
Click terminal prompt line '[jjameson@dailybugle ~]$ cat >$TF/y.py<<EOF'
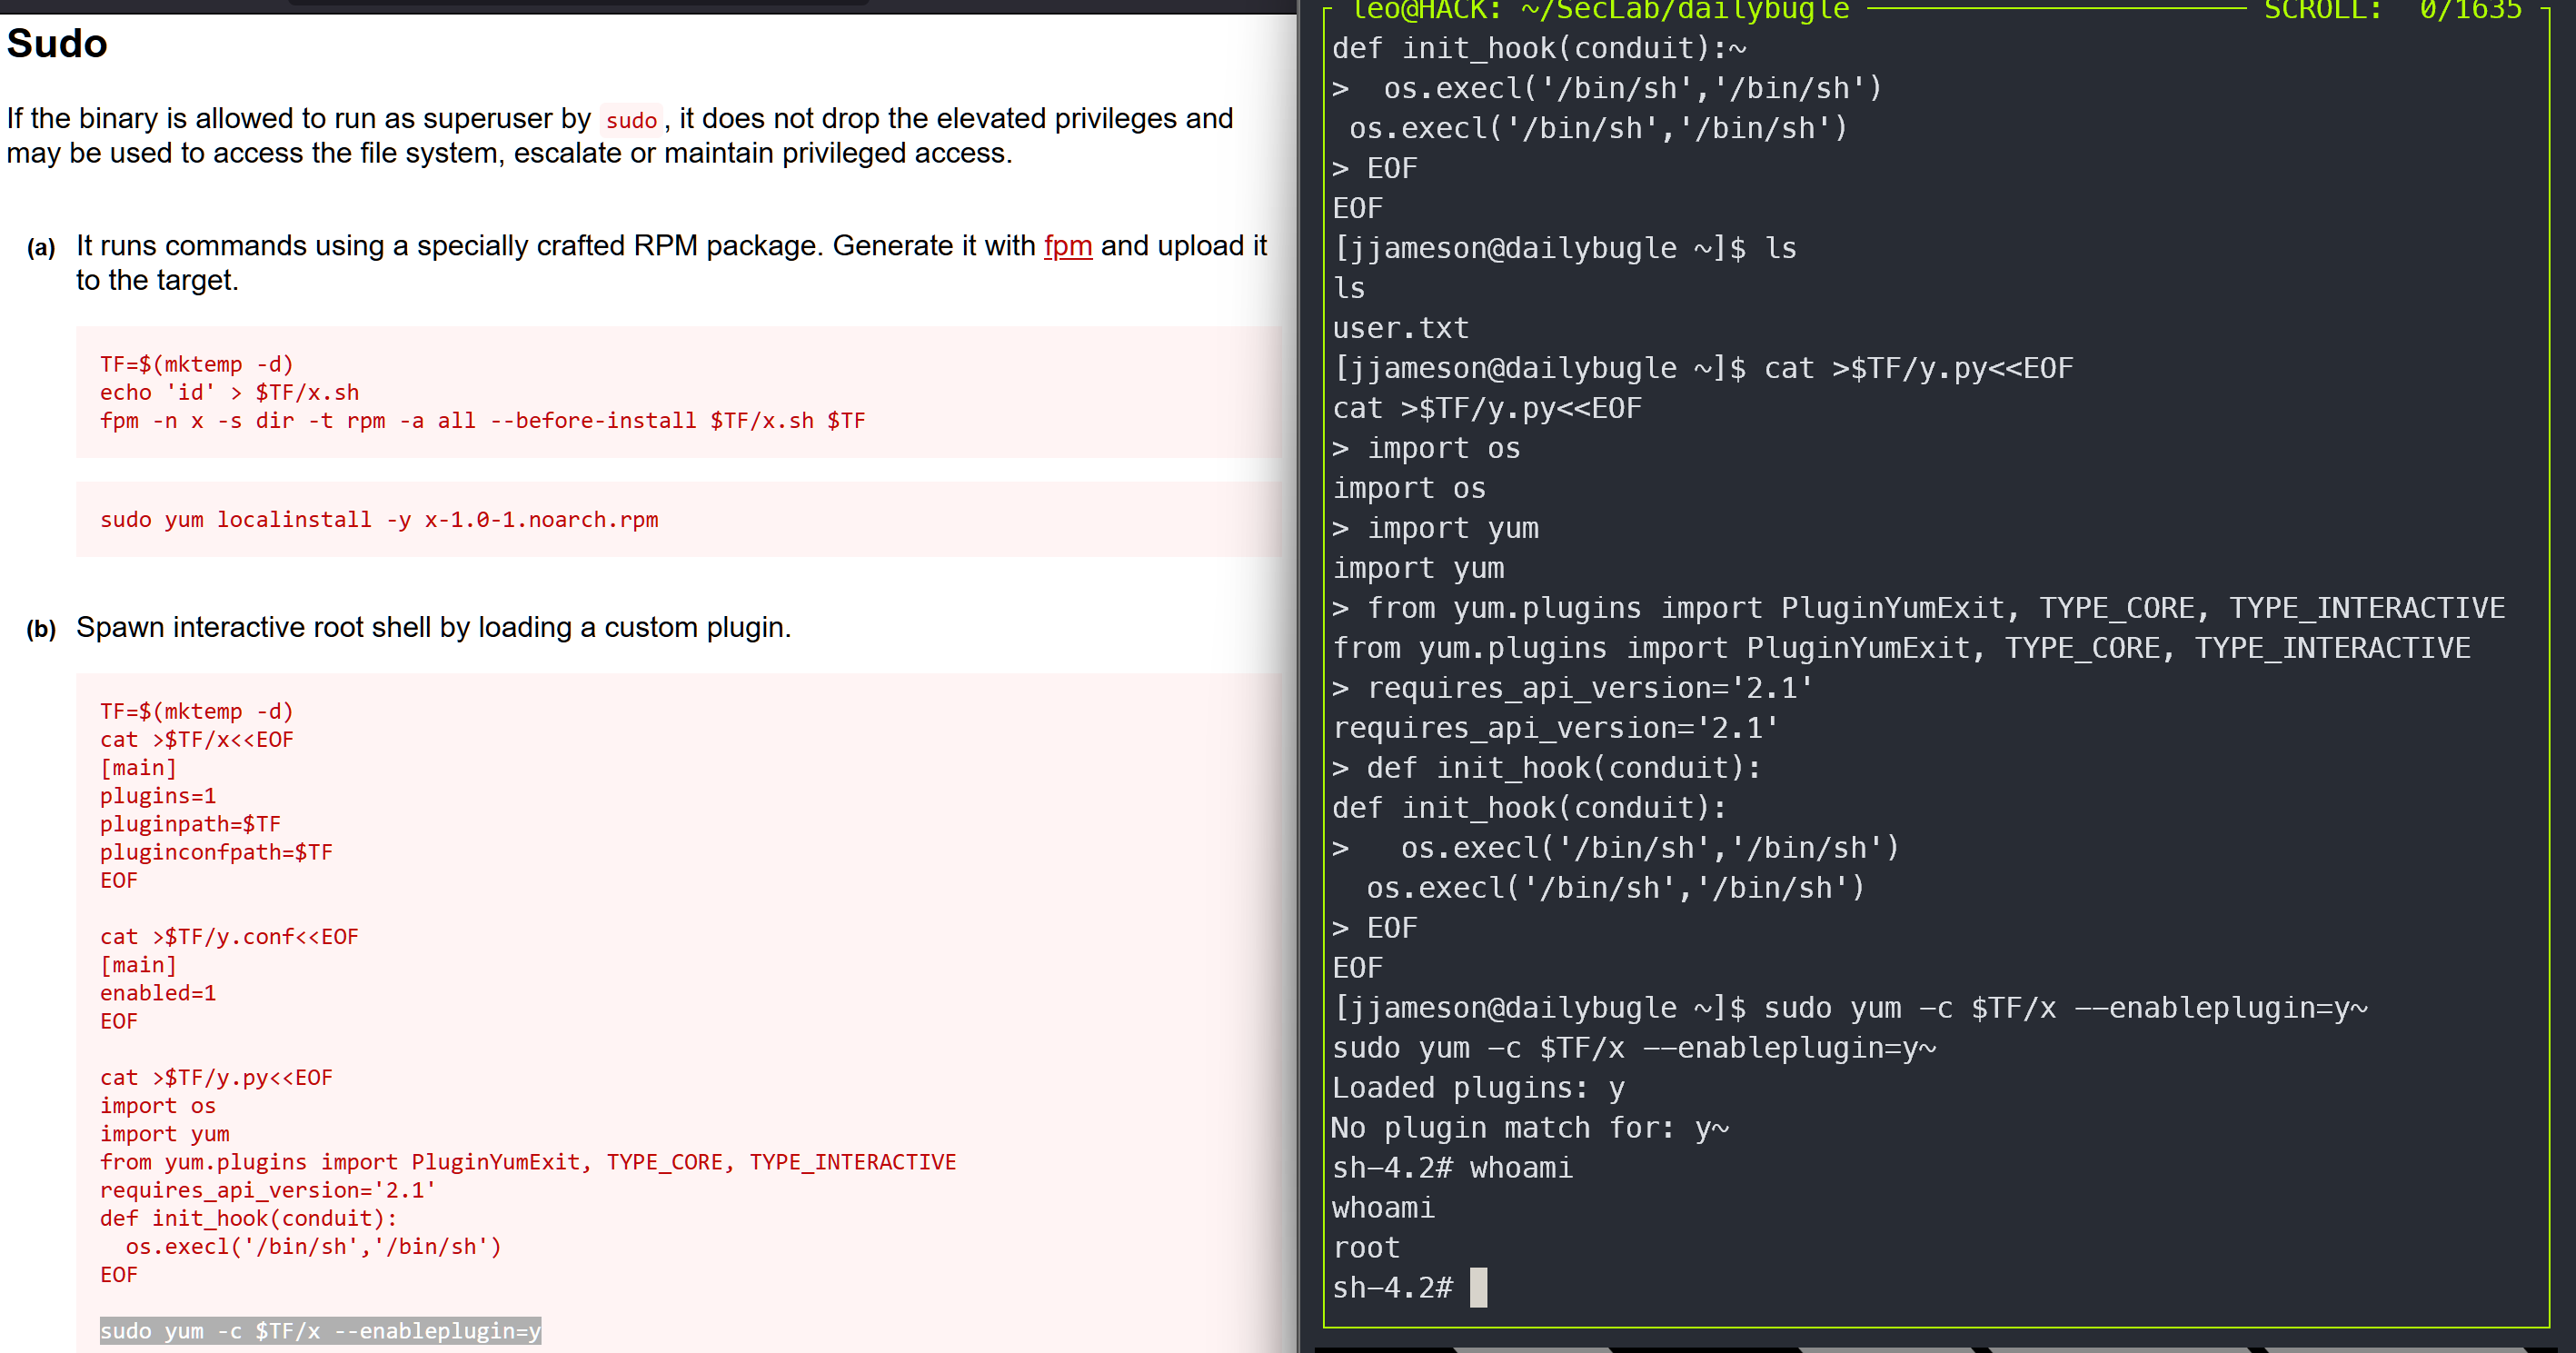pos(1704,368)
